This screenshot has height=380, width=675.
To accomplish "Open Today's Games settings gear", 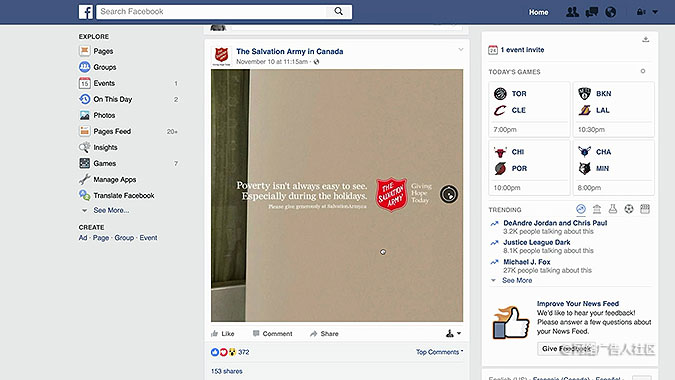I will tap(643, 71).
